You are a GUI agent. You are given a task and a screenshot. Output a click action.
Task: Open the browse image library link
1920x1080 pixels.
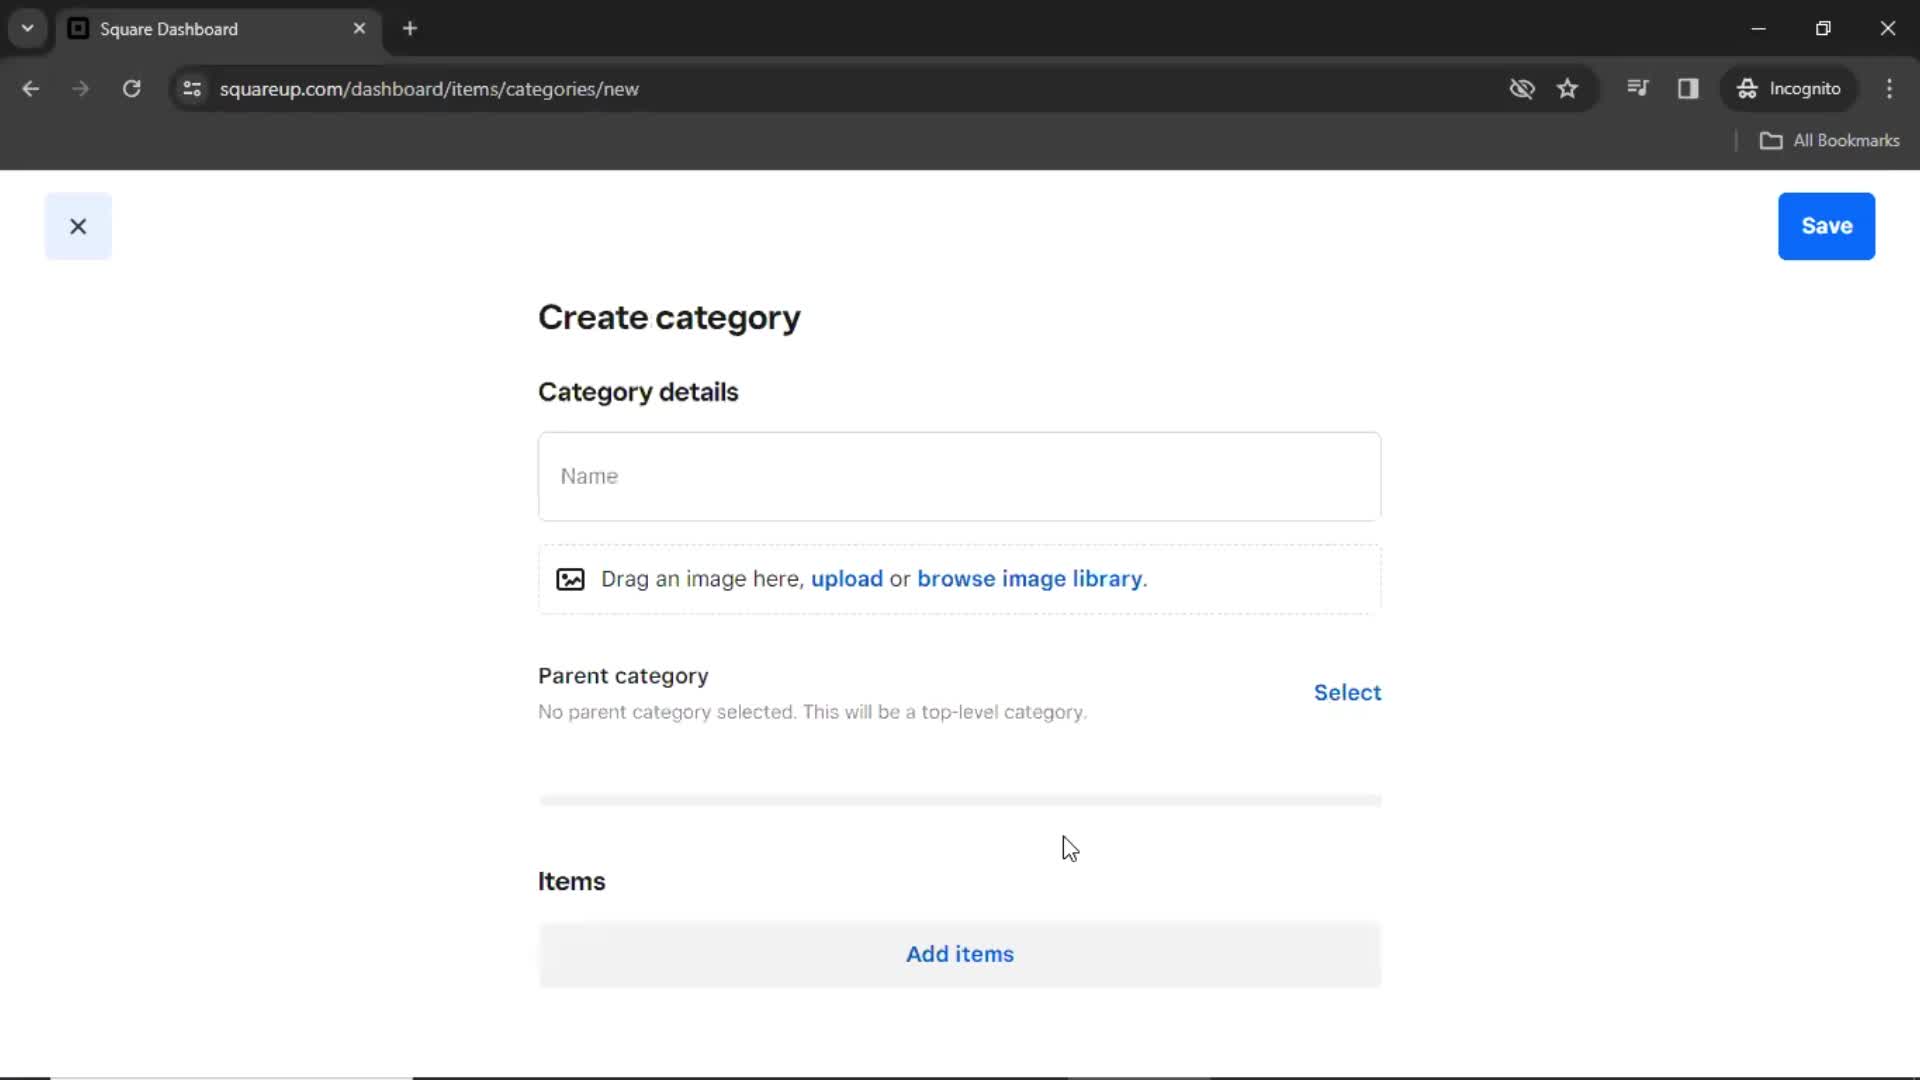tap(1029, 579)
